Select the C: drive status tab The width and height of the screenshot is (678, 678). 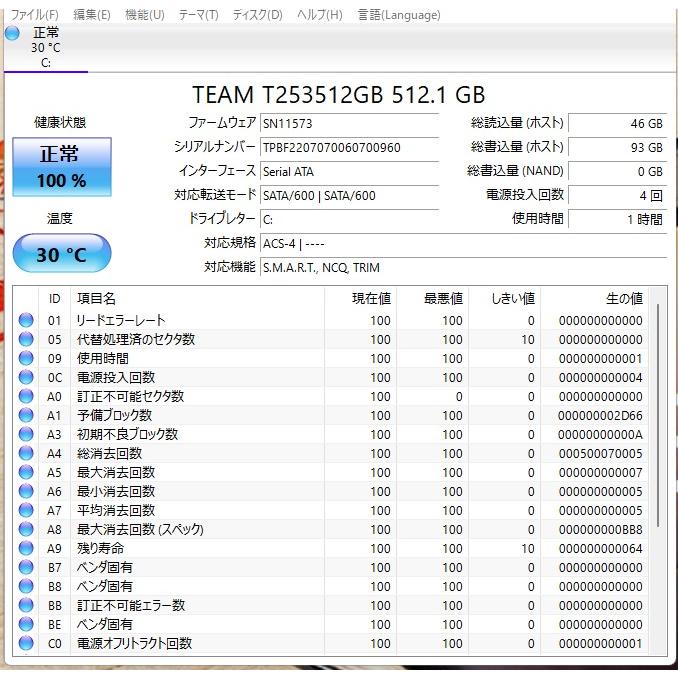click(x=46, y=48)
